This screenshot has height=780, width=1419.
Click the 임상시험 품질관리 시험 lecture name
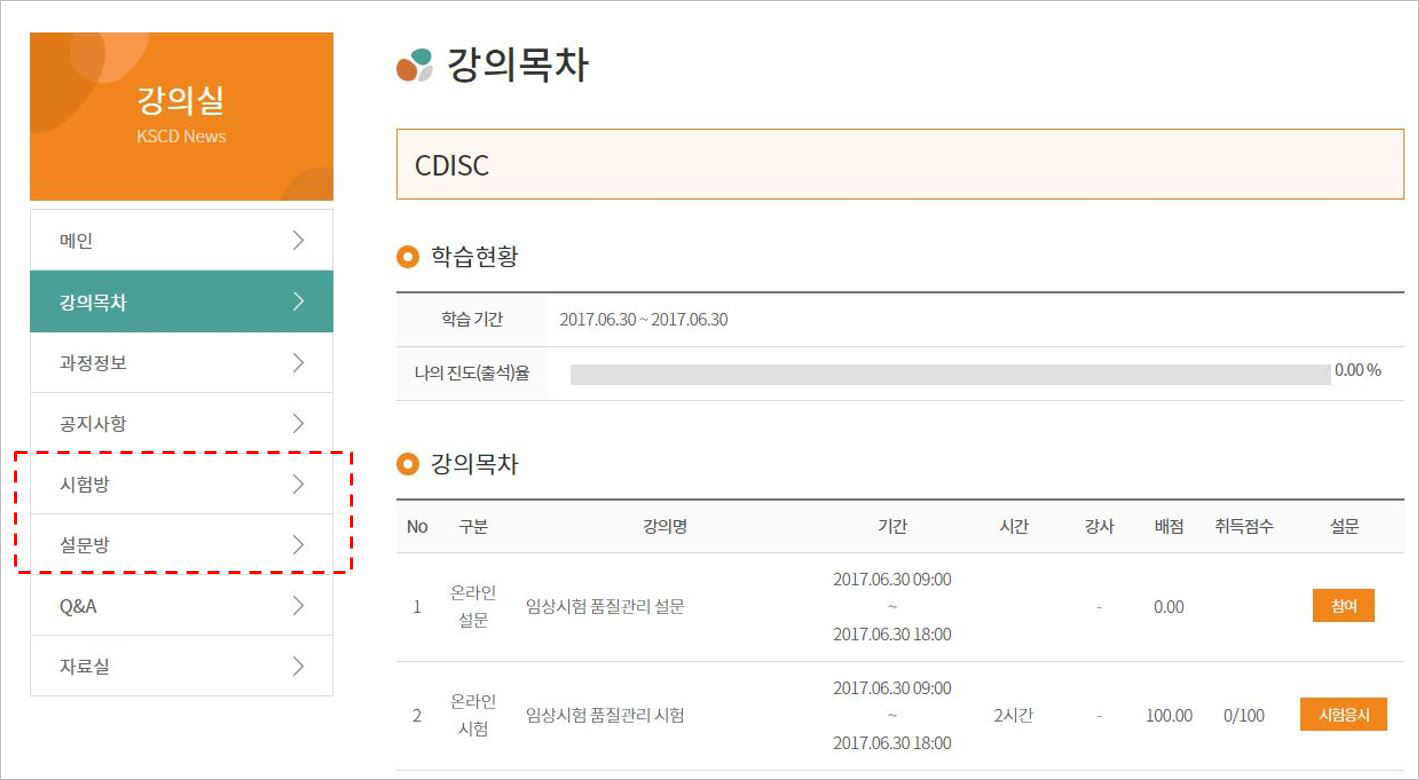pos(605,715)
